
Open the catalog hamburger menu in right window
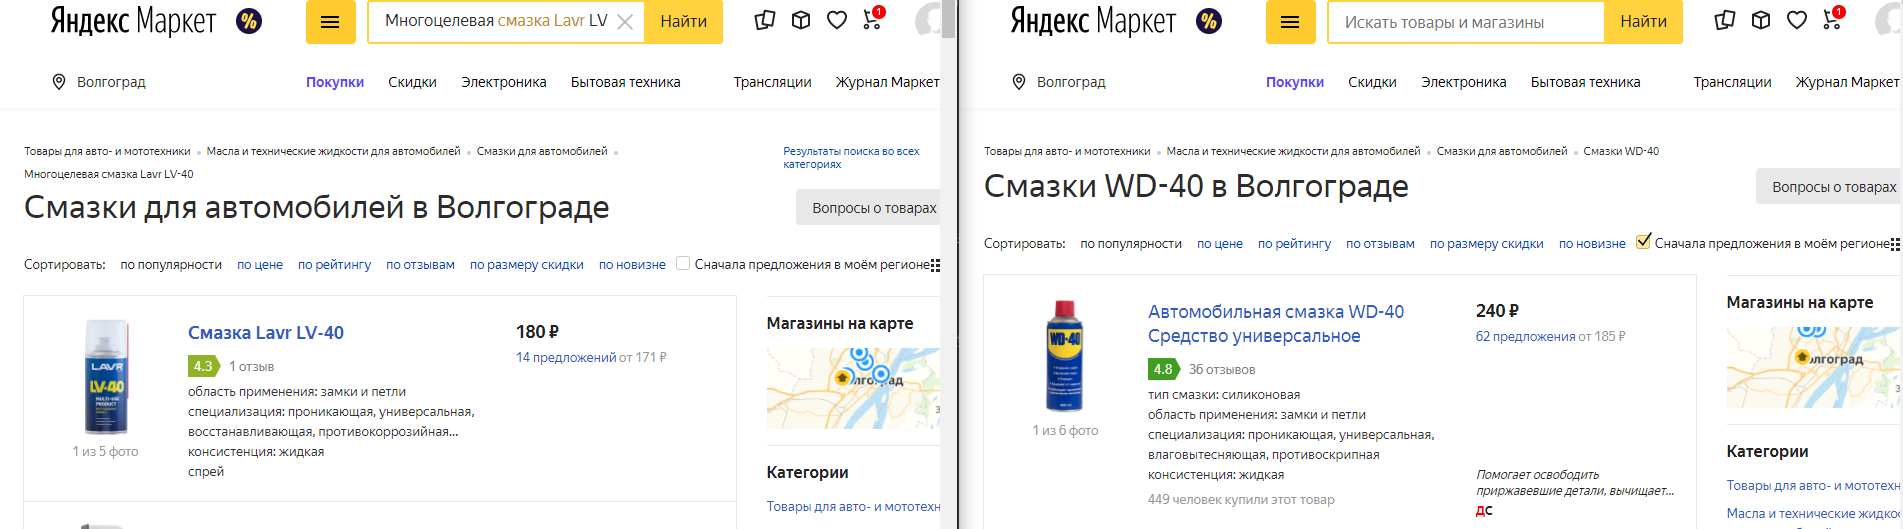pyautogui.click(x=1290, y=22)
